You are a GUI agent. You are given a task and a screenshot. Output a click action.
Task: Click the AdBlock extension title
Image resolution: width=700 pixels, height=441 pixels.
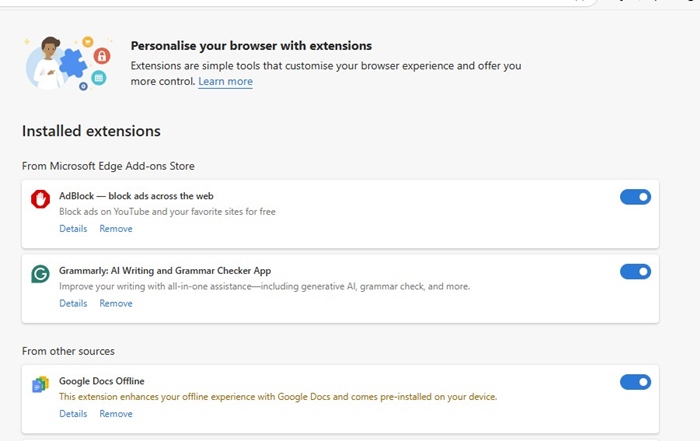tap(136, 196)
